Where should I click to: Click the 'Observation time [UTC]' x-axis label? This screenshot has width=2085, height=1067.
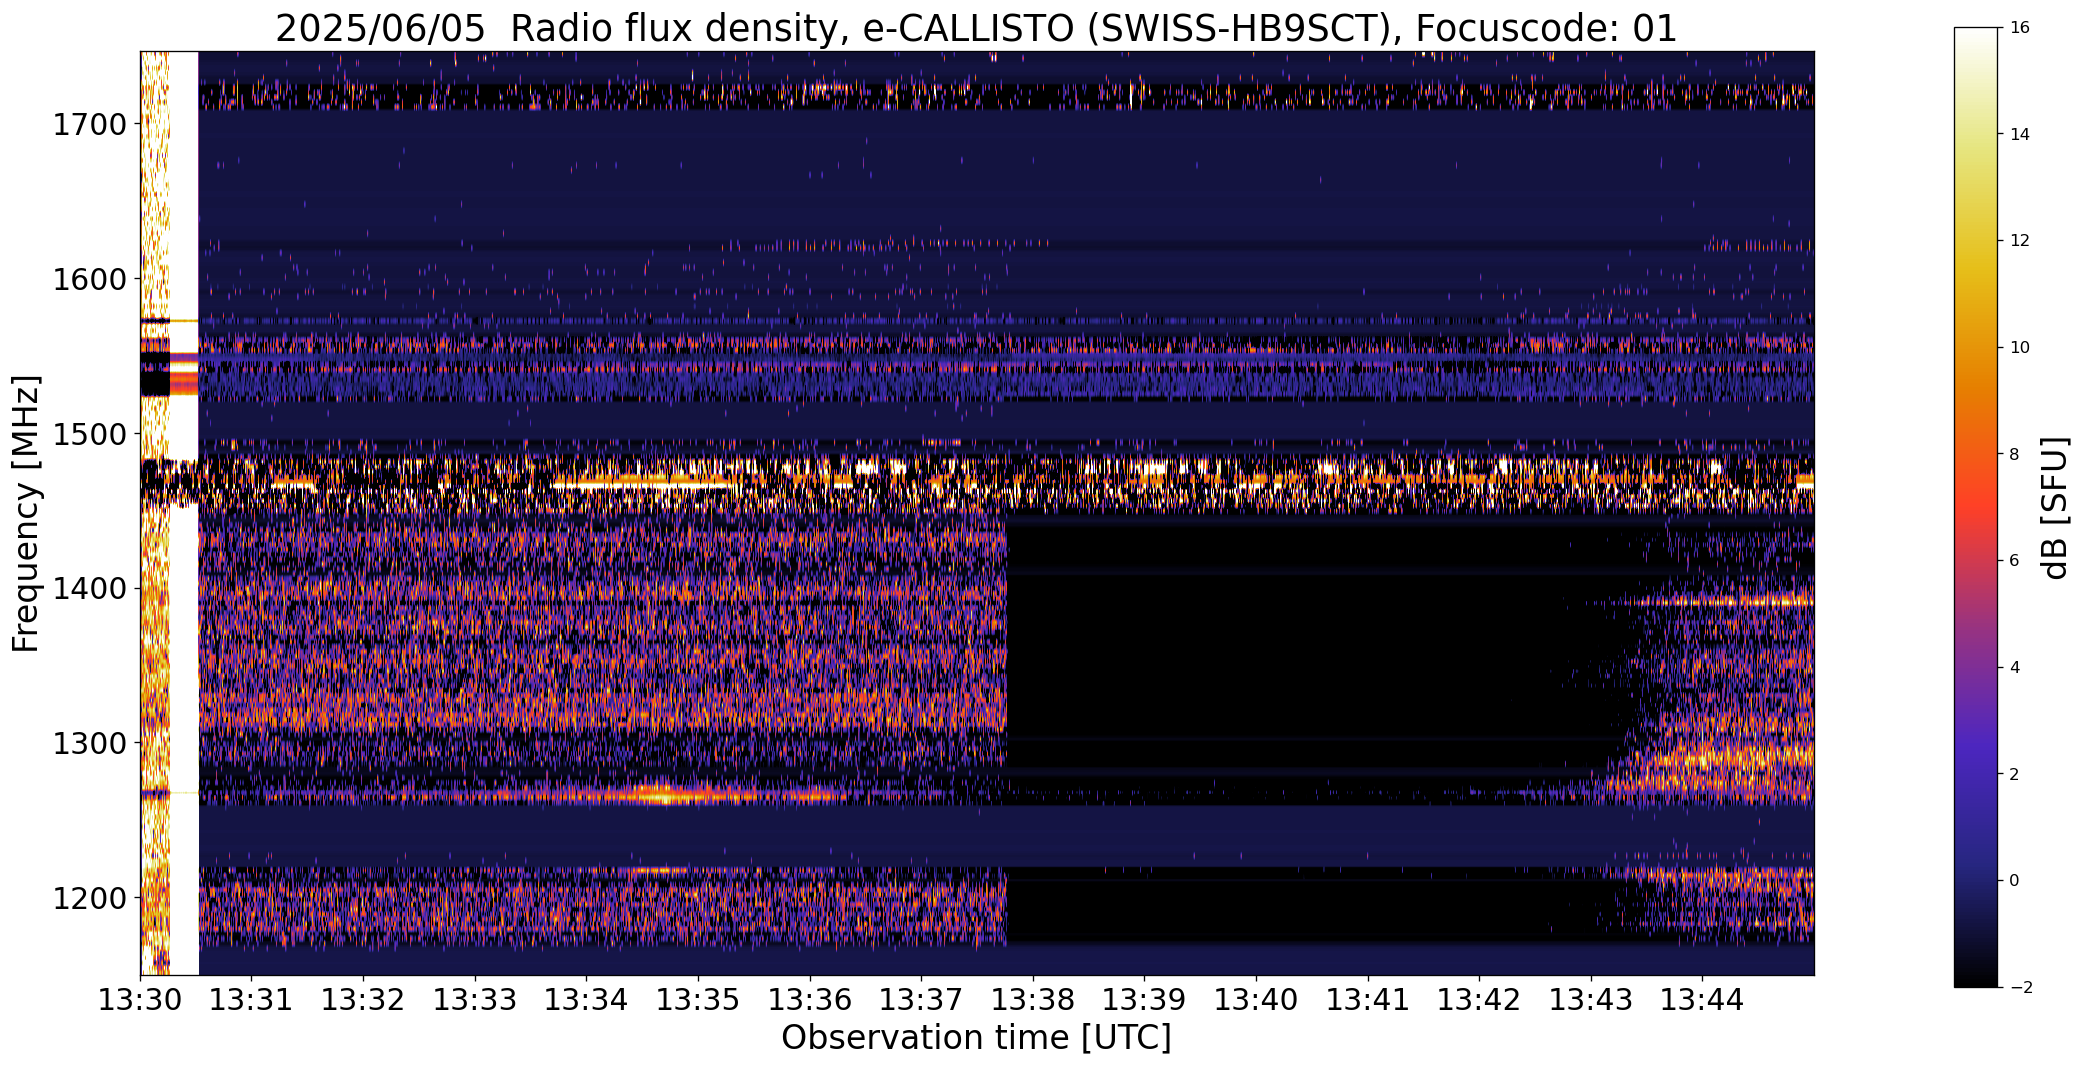(x=976, y=1038)
